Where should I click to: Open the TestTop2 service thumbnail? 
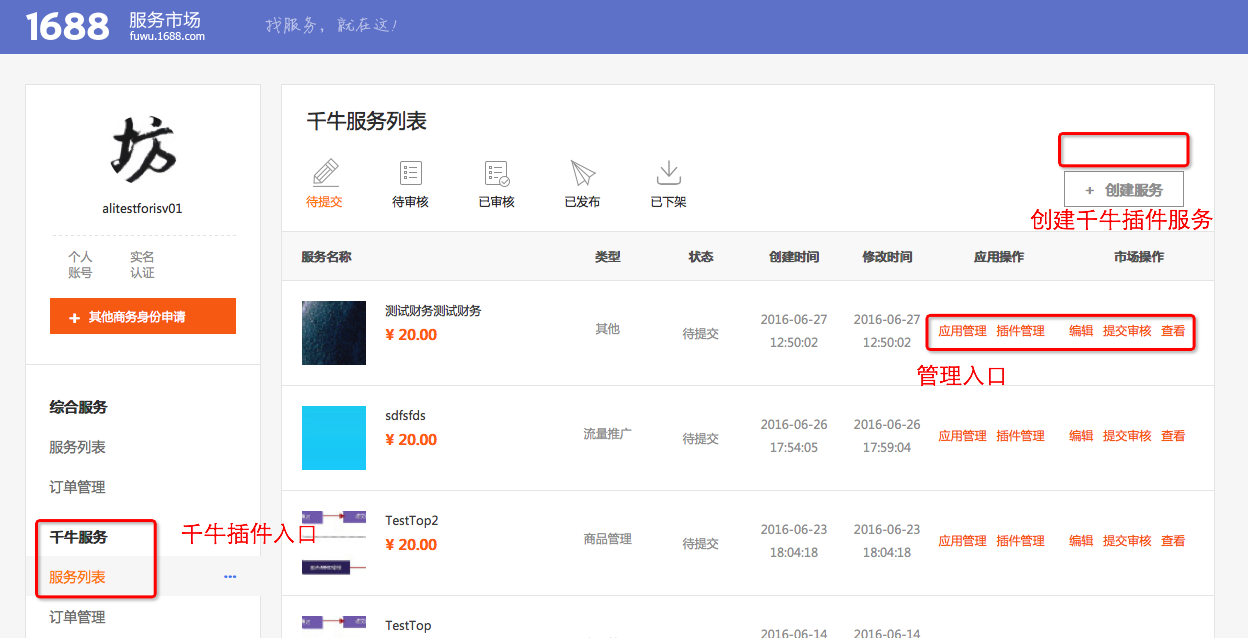[x=334, y=543]
